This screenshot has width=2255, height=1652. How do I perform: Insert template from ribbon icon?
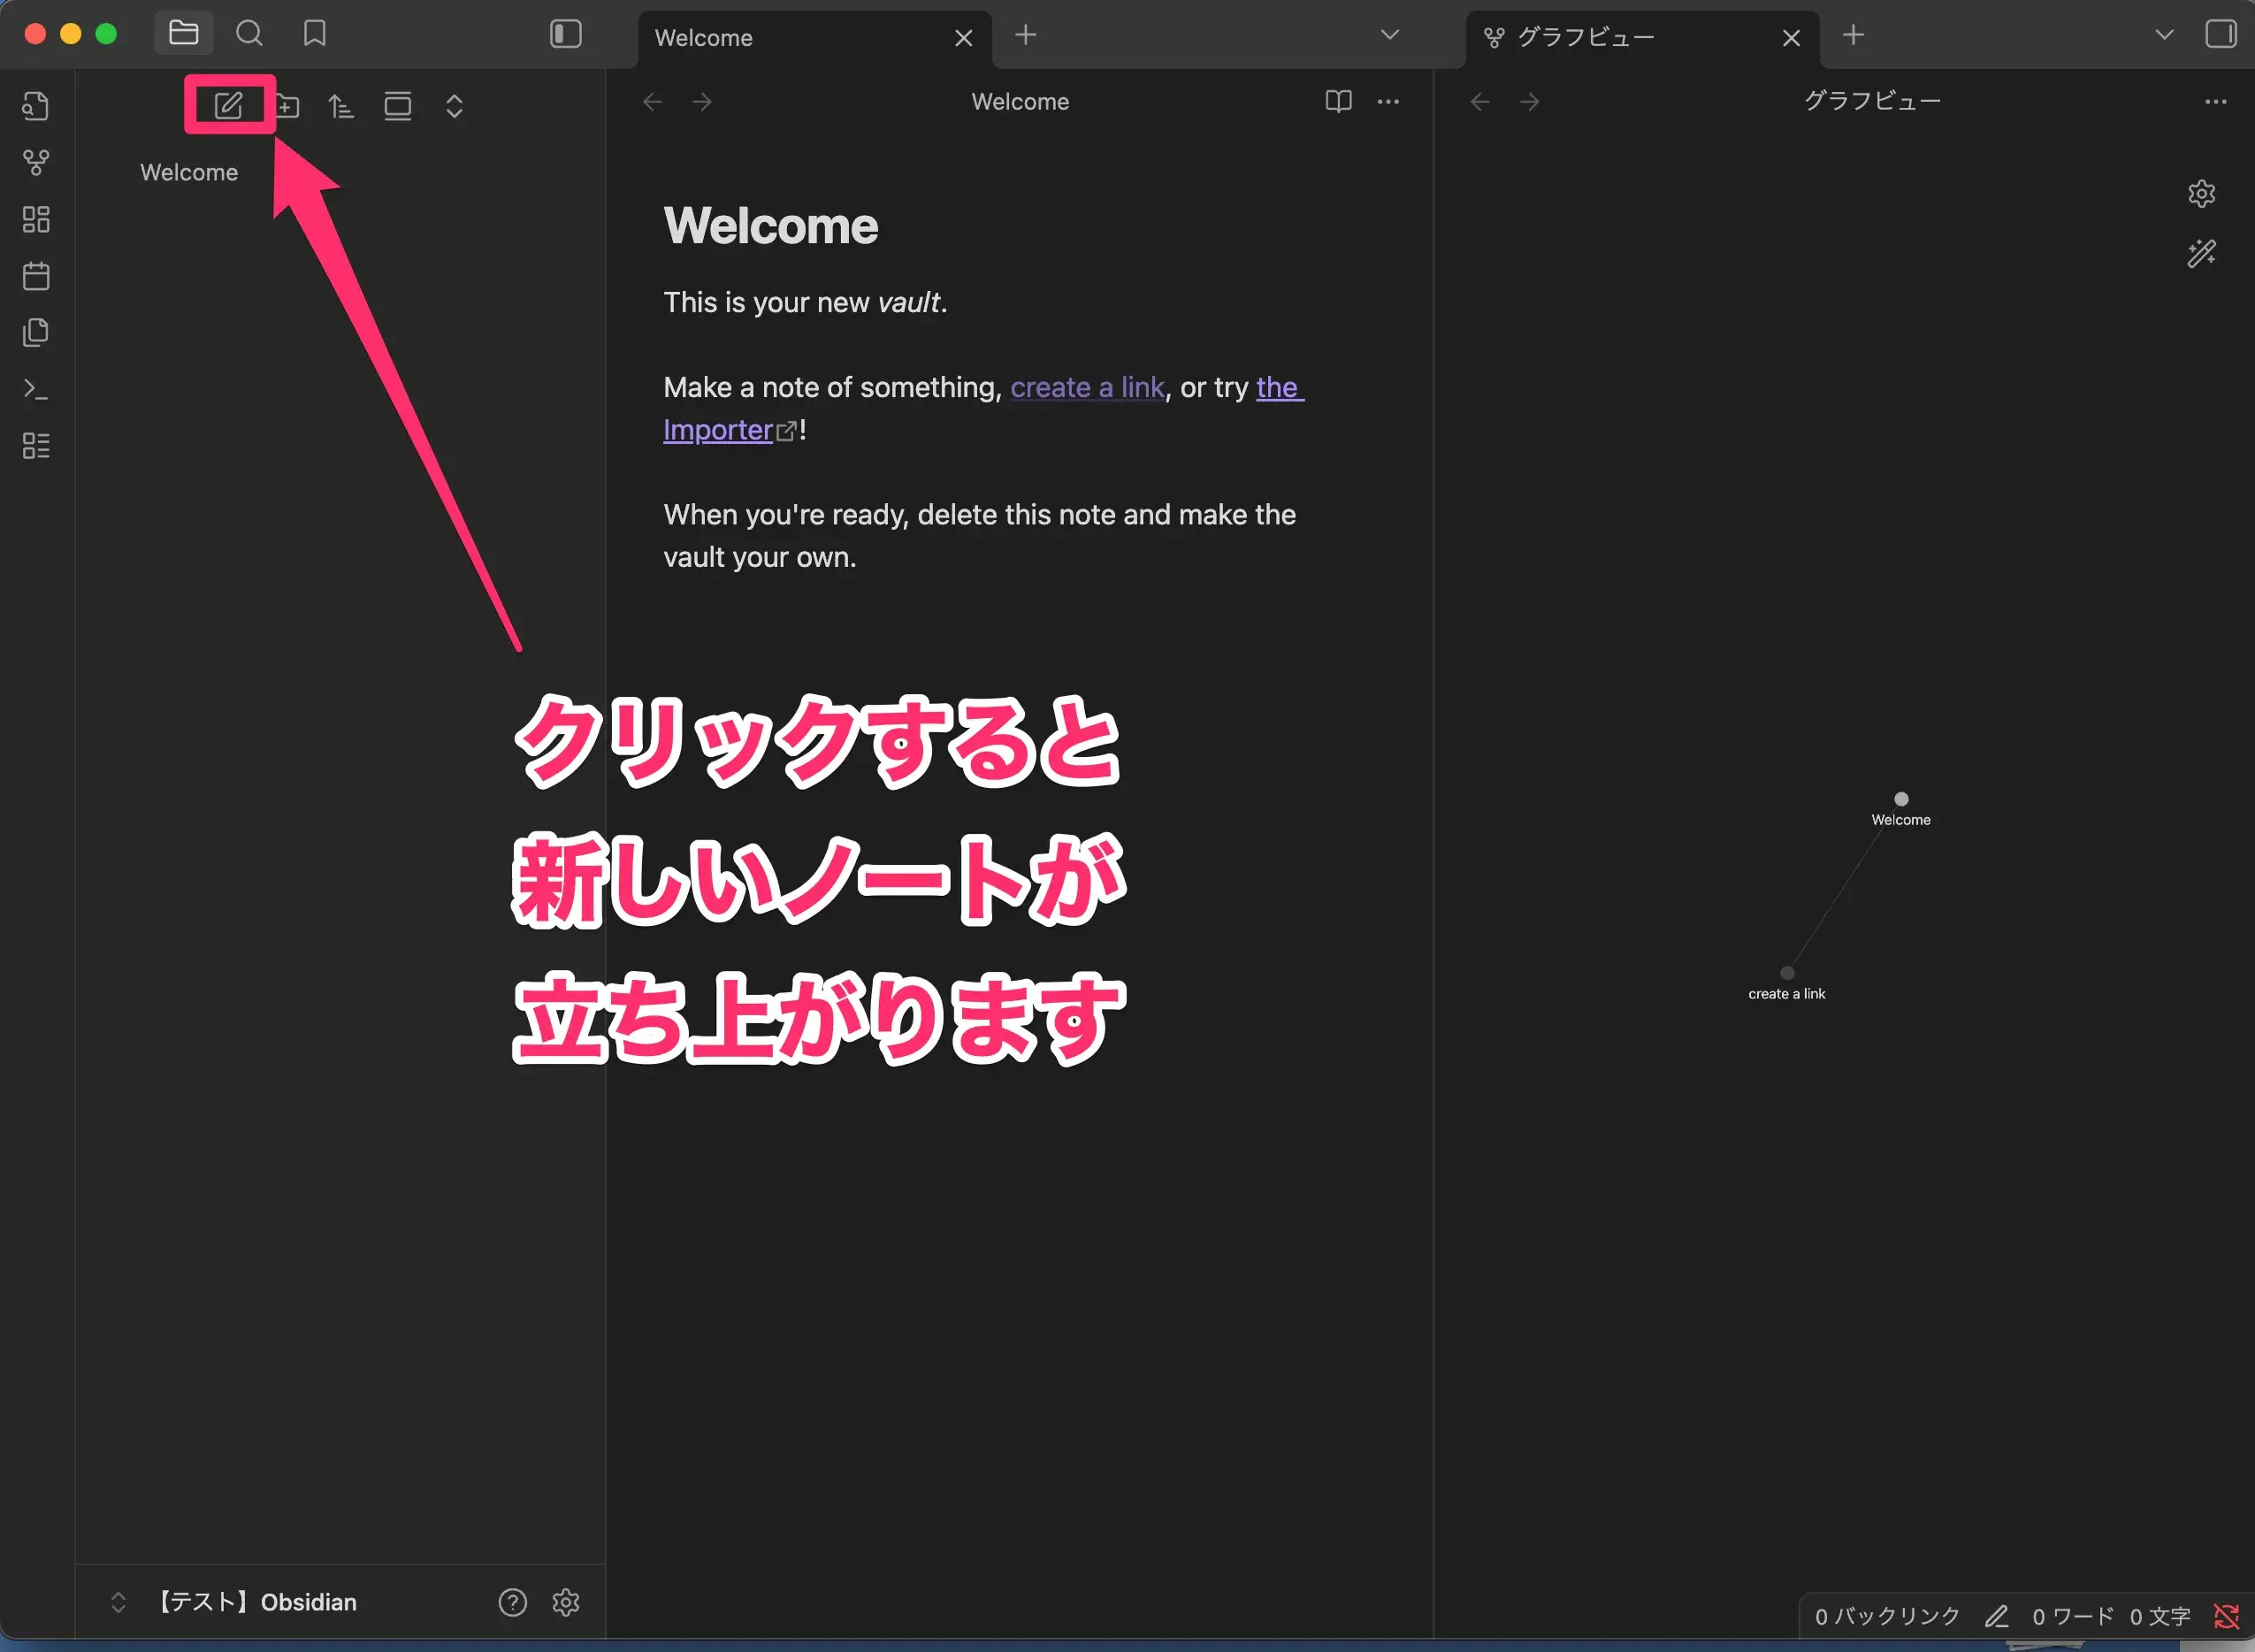tap(36, 332)
